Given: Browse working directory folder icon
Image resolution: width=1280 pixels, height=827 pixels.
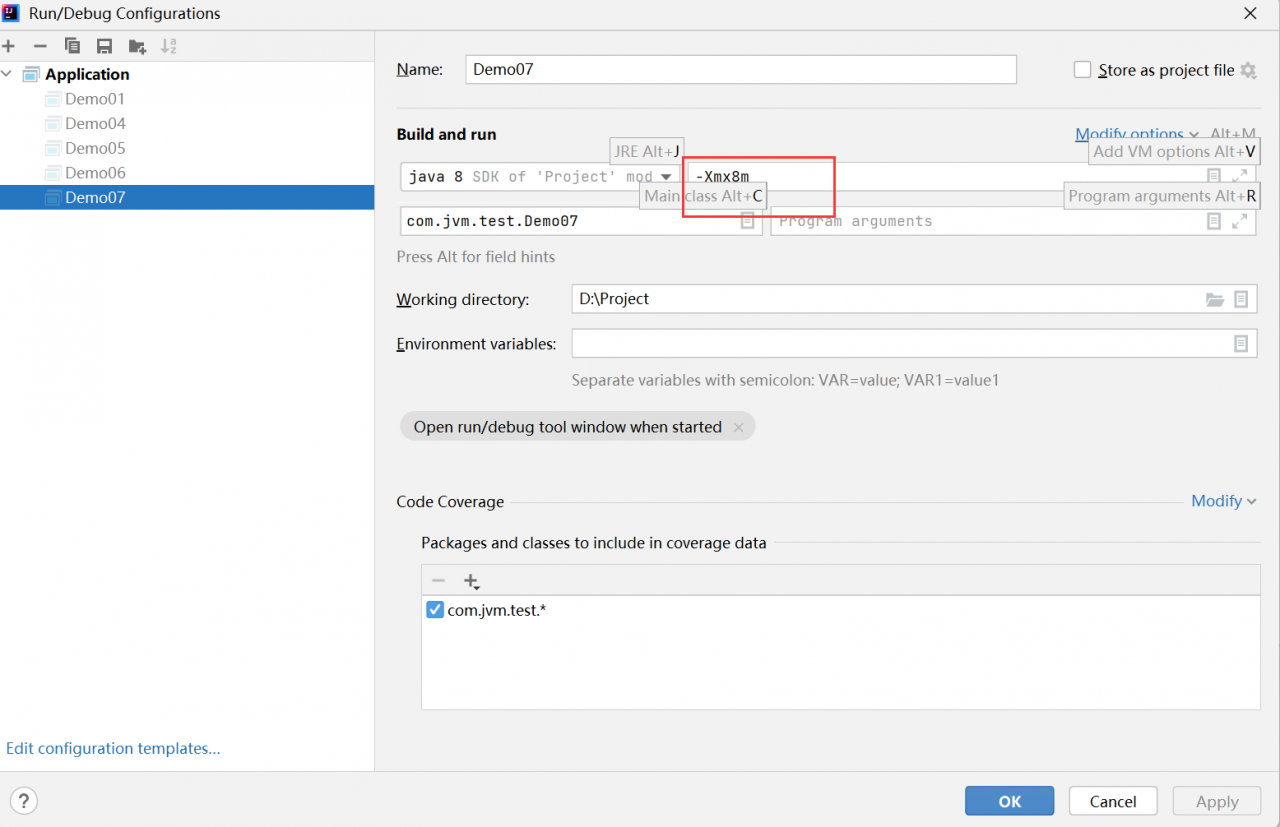Looking at the screenshot, I should pyautogui.click(x=1215, y=299).
